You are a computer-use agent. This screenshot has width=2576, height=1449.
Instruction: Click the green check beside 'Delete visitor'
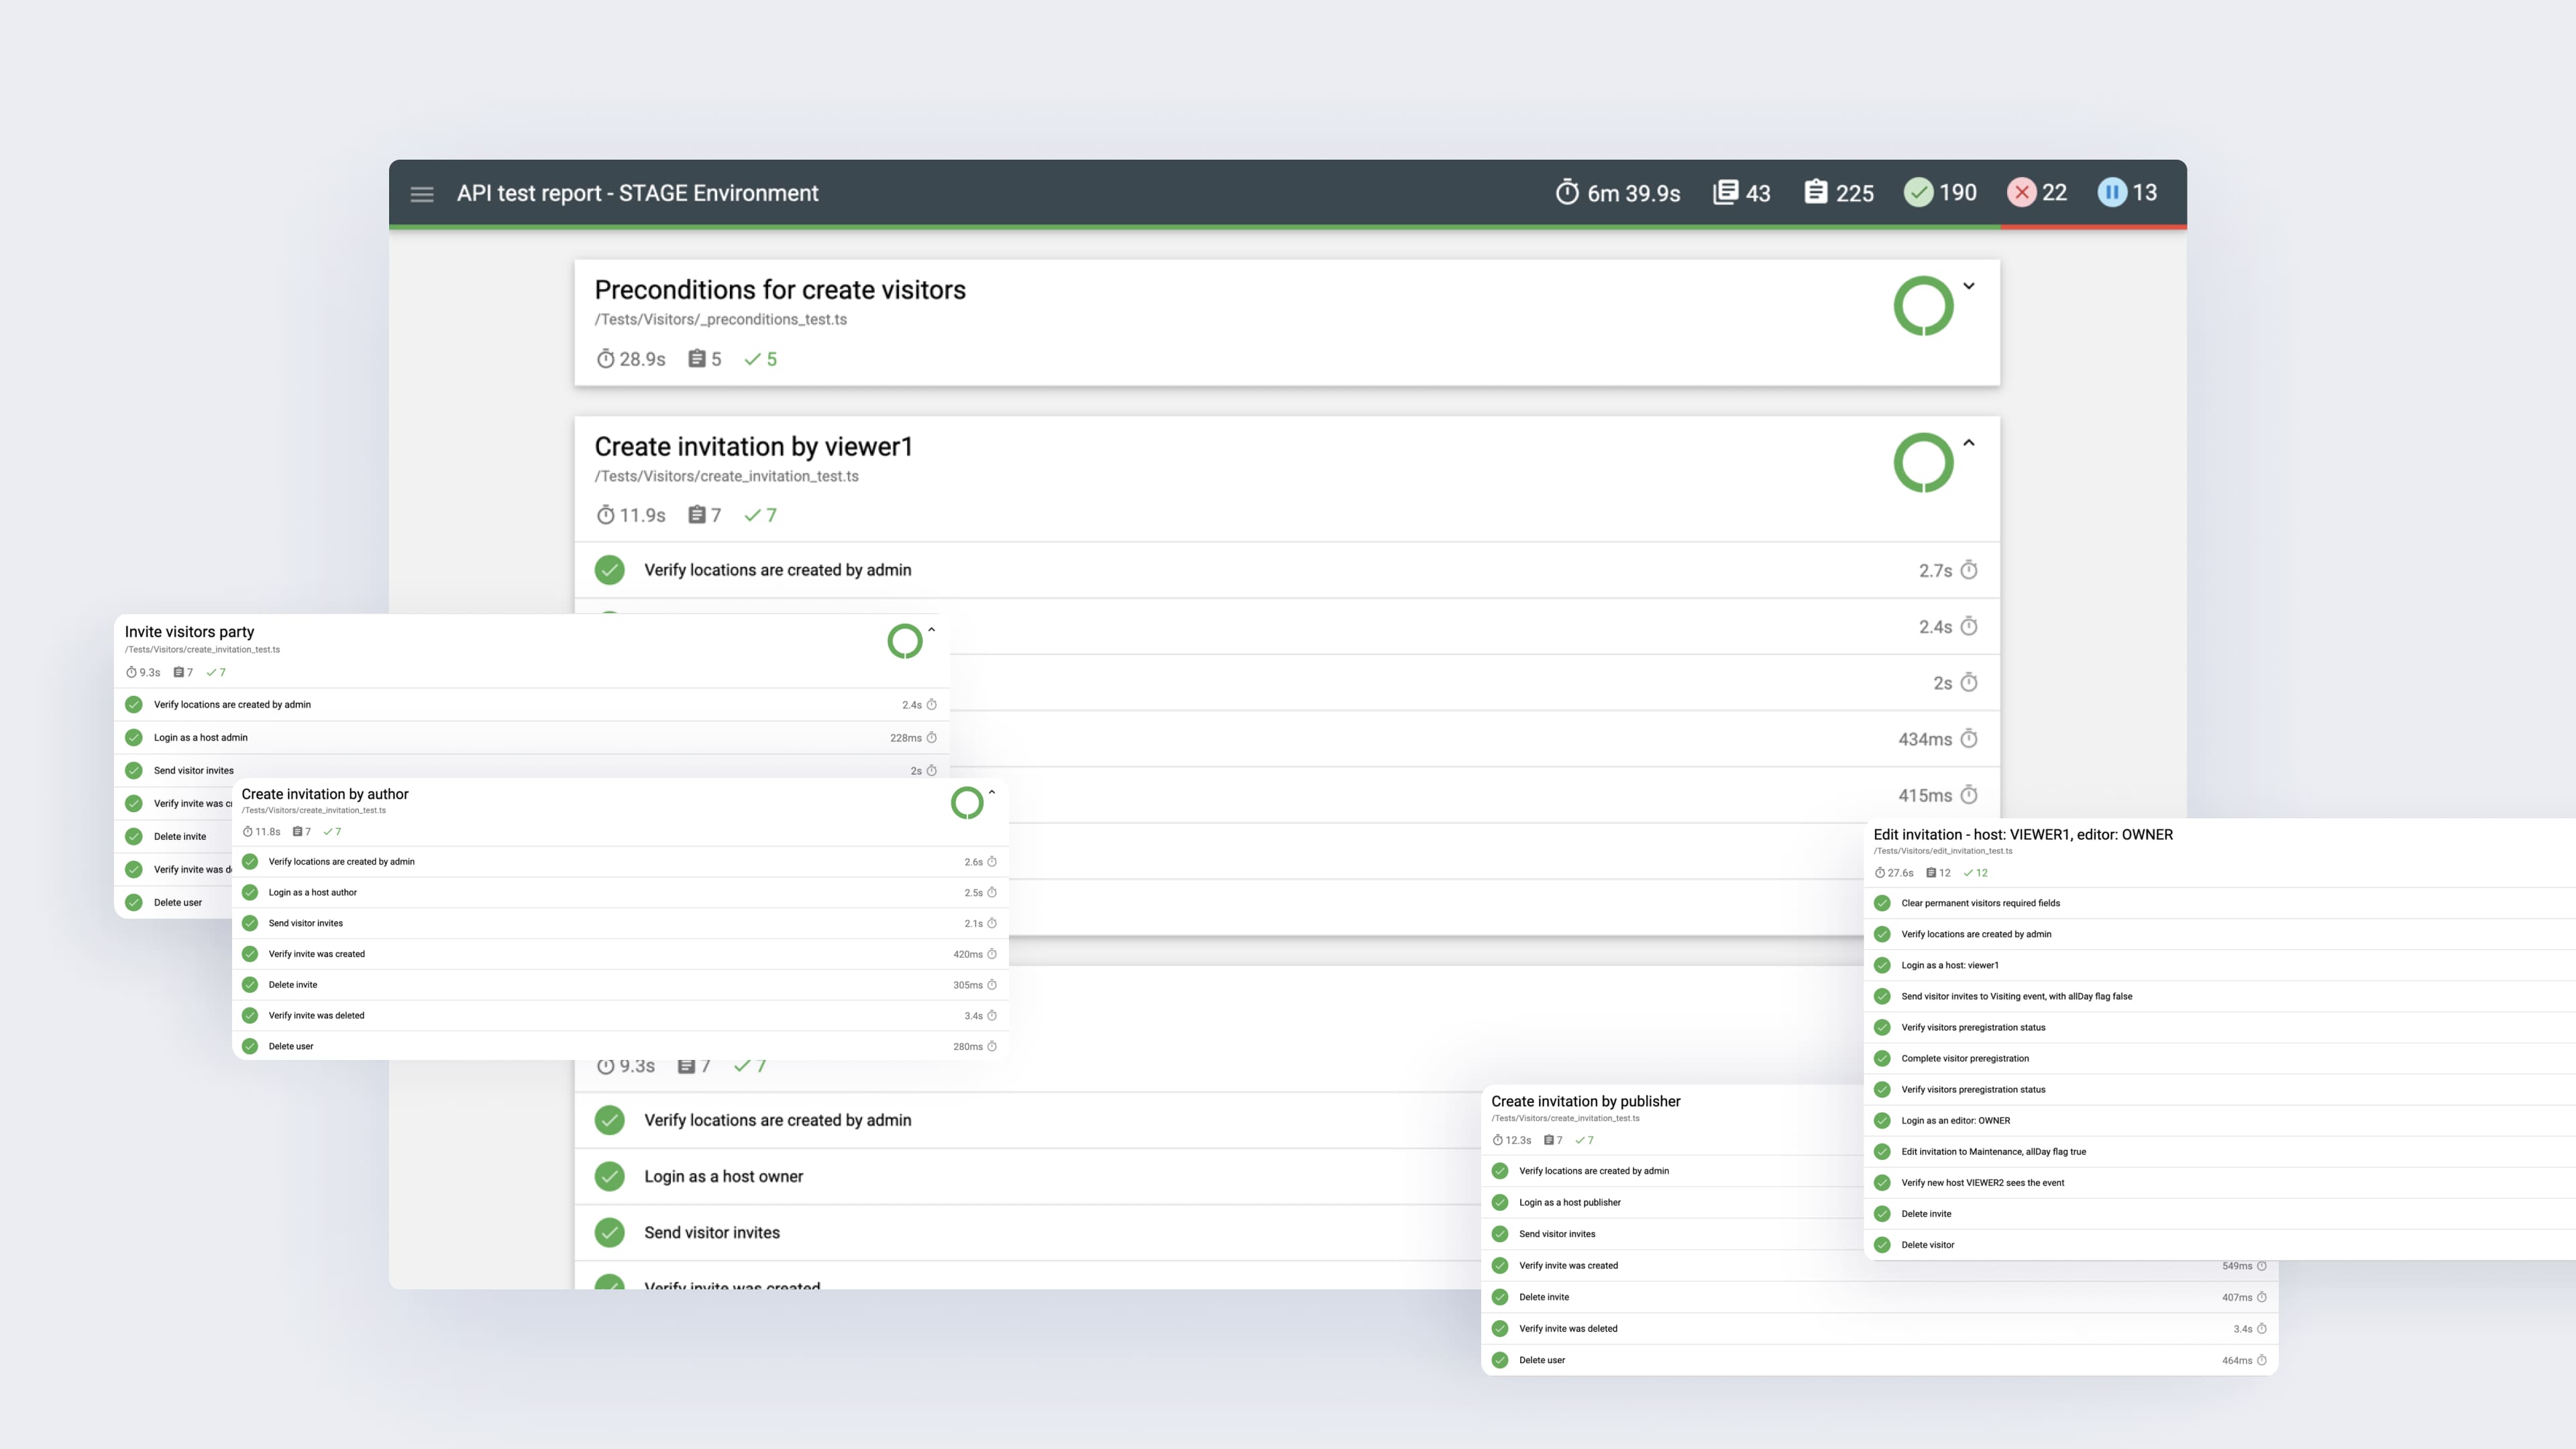(x=1882, y=1245)
